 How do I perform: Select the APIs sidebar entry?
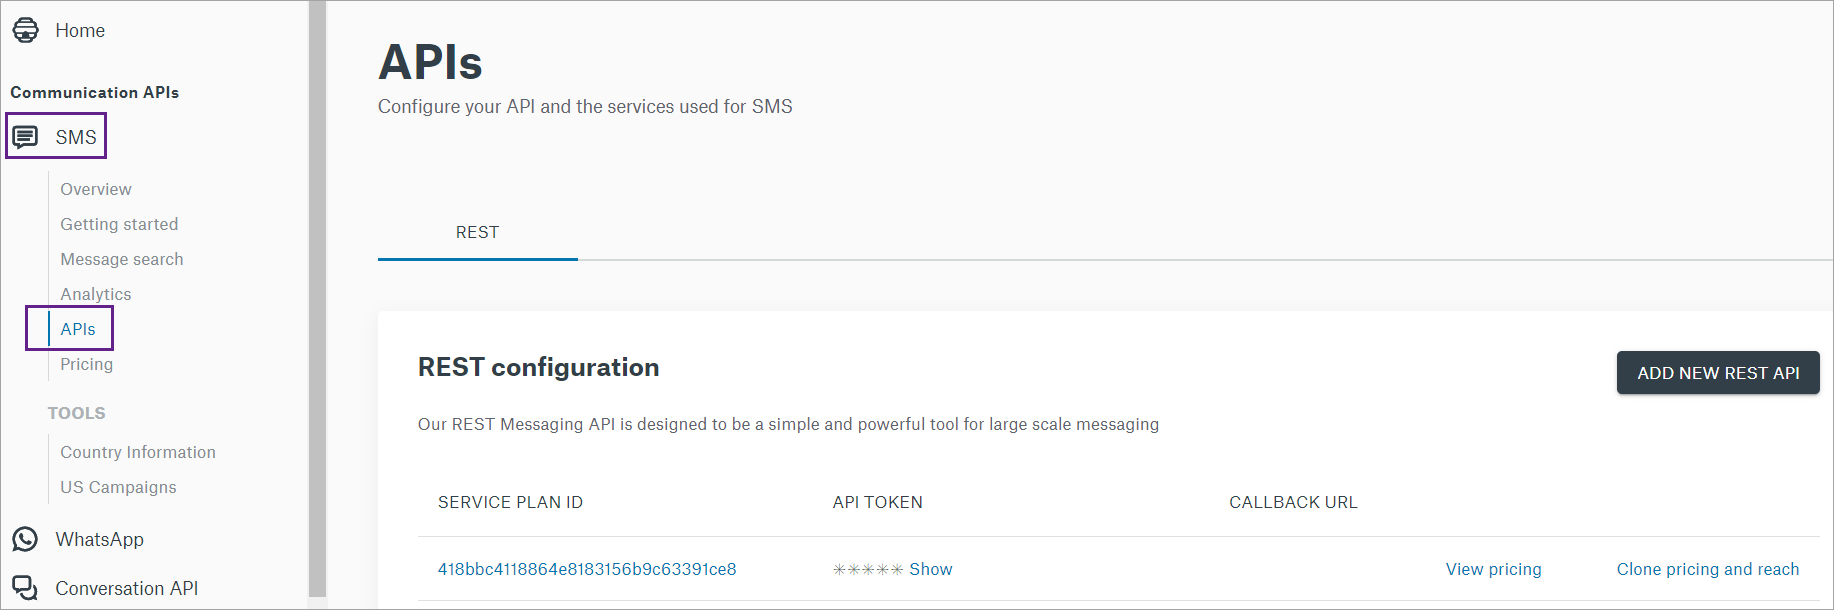[x=78, y=329]
